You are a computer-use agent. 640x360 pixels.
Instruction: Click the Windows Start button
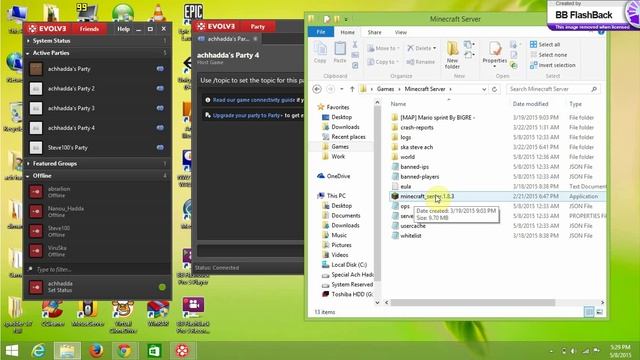pyautogui.click(x=12, y=351)
